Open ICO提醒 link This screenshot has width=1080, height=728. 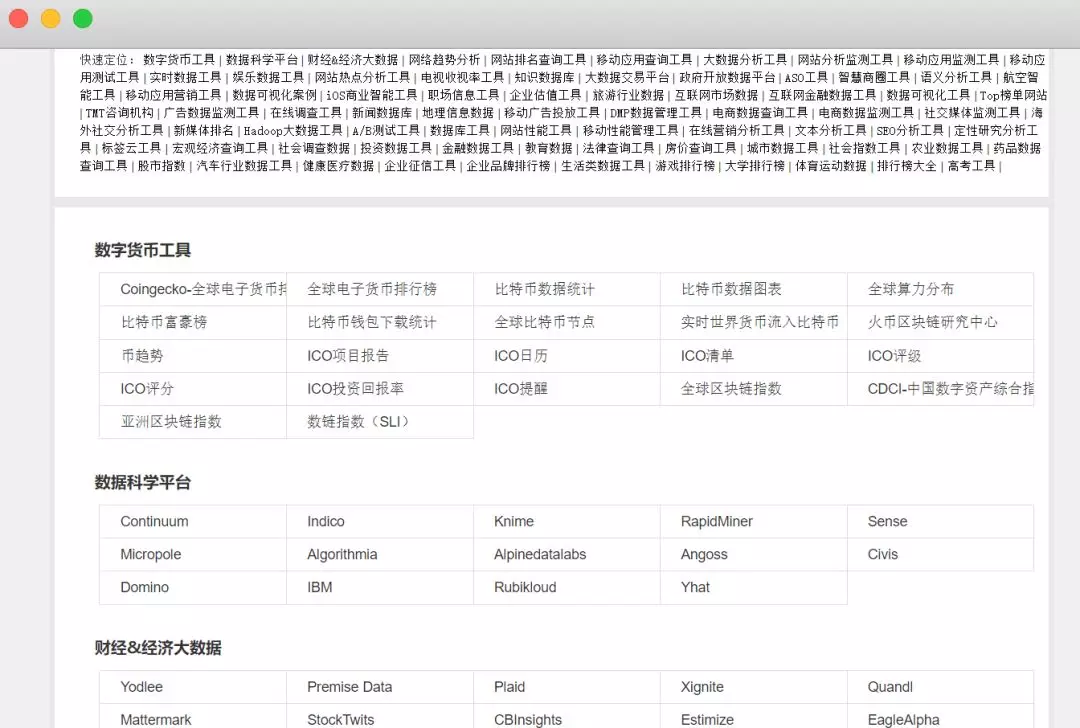pyautogui.click(x=521, y=388)
